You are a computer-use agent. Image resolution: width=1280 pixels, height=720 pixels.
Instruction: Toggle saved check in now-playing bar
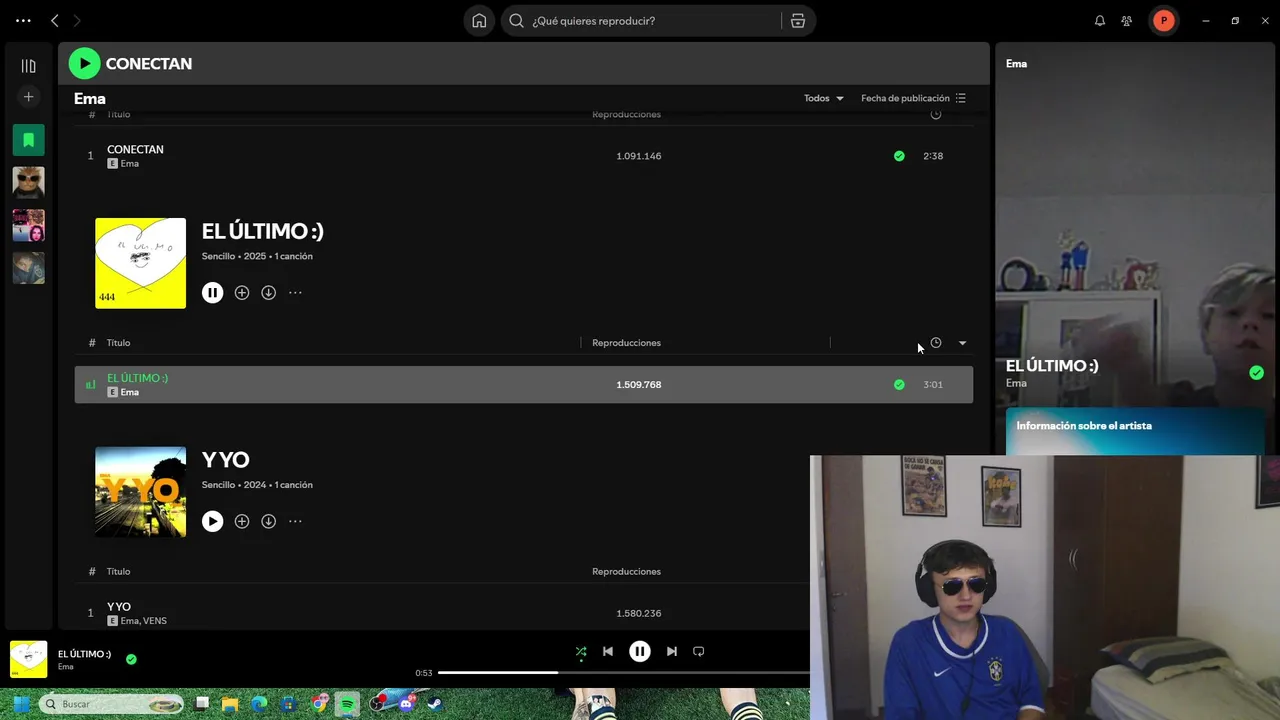[131, 659]
